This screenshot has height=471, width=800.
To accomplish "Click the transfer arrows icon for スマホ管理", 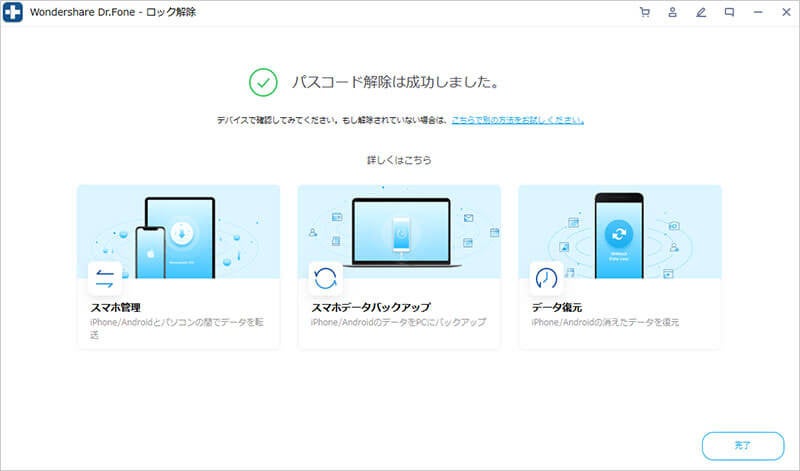I will tap(105, 279).
